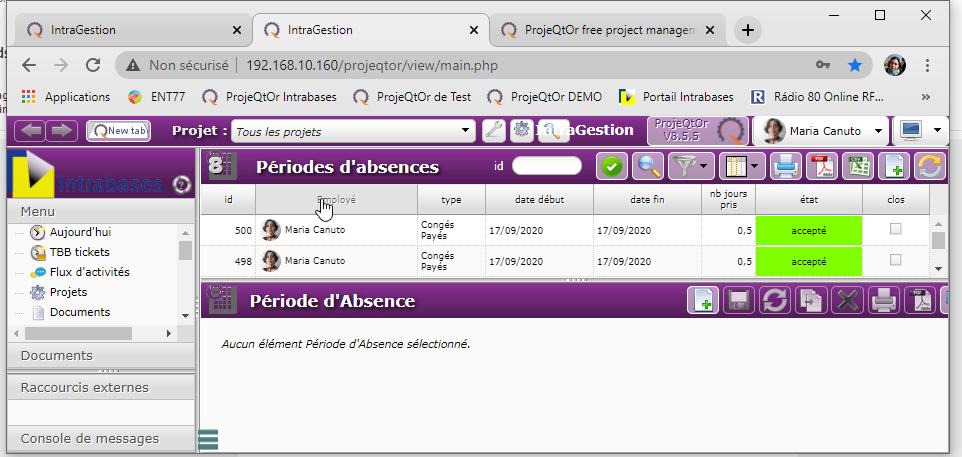Click the accepté status of row 498
Image resolution: width=962 pixels, height=457 pixels.
click(x=809, y=261)
